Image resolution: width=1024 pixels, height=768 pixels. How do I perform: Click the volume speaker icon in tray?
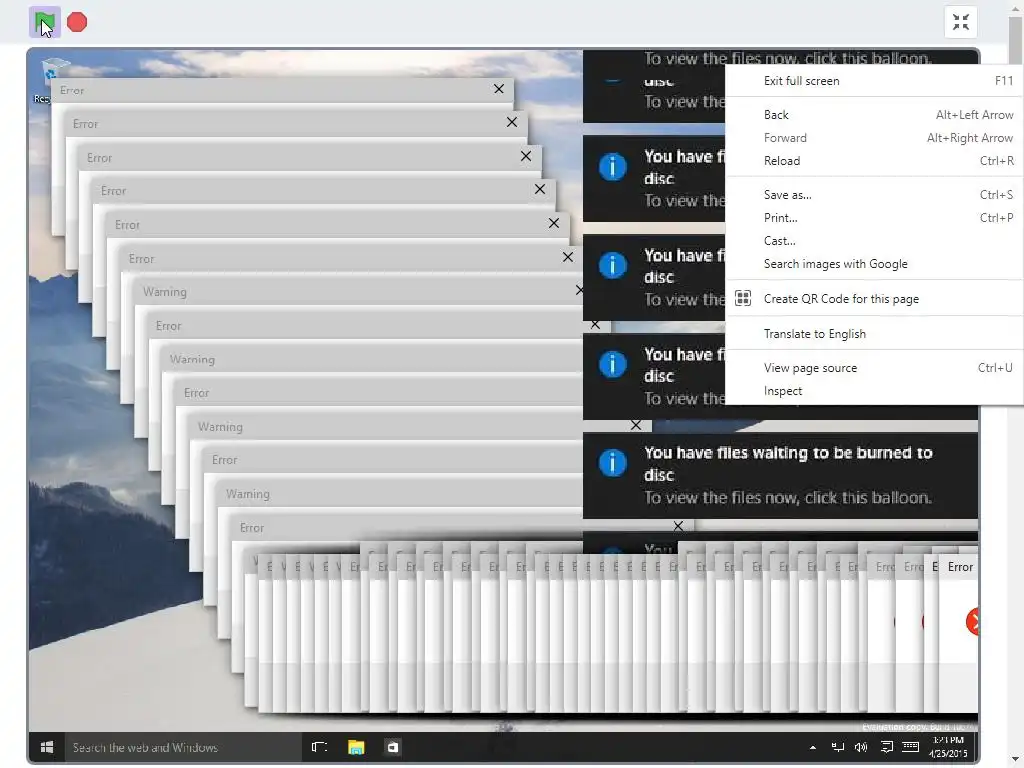pyautogui.click(x=861, y=747)
